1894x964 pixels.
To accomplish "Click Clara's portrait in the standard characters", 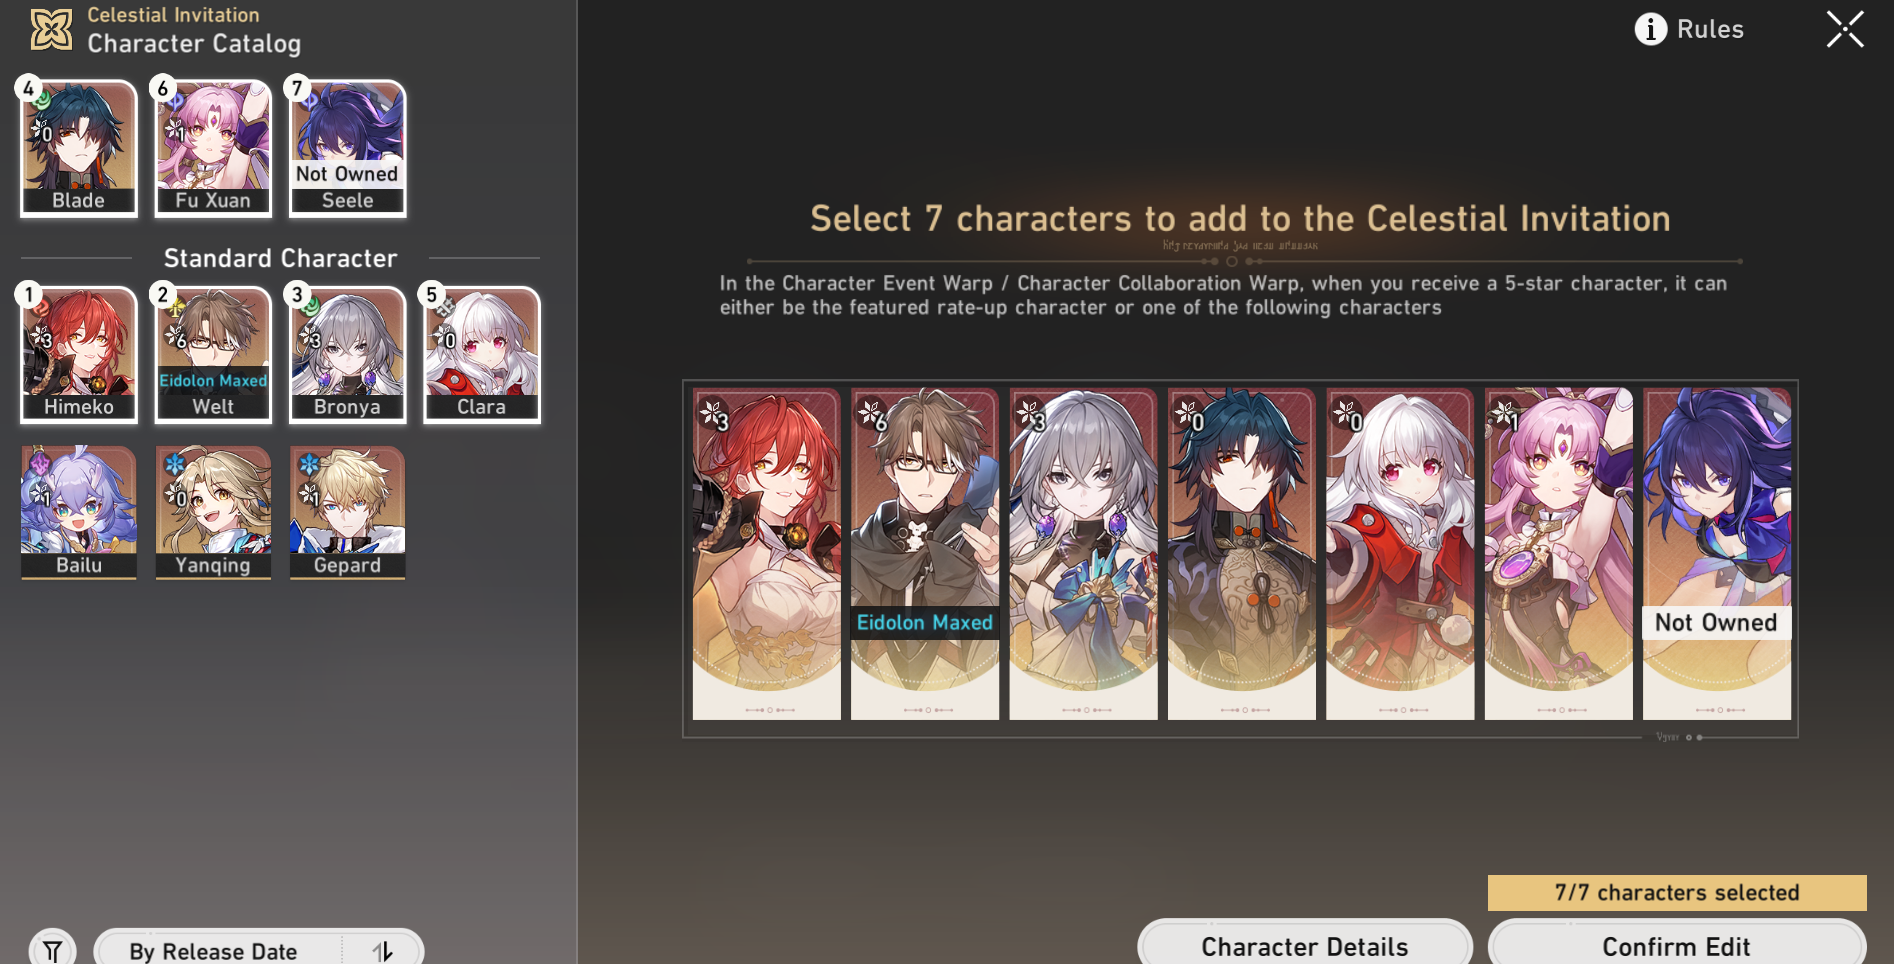I will click(482, 355).
